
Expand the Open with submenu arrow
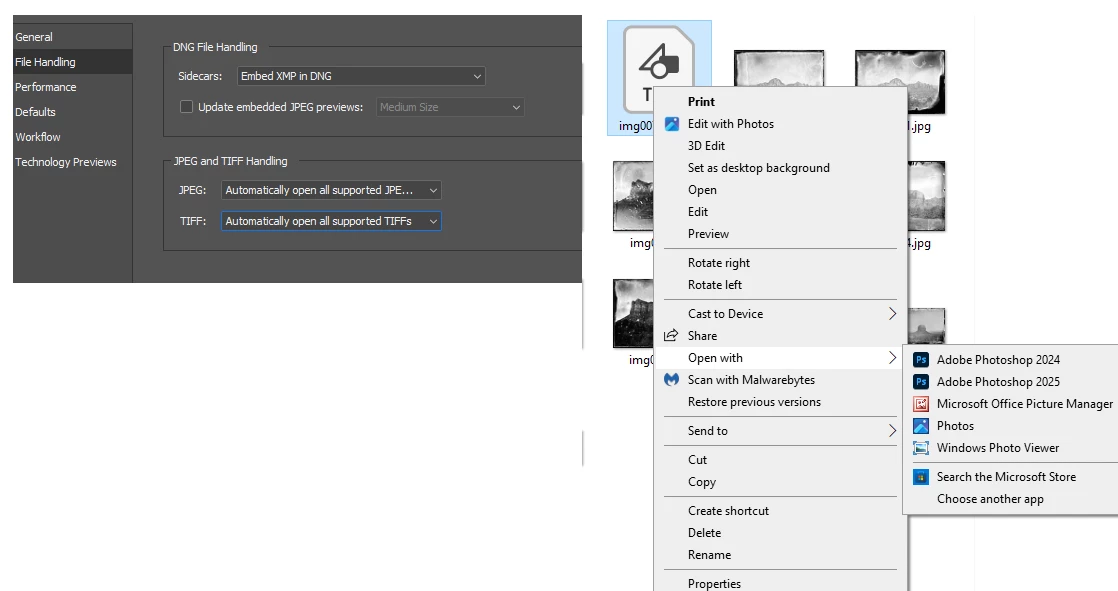coord(892,358)
